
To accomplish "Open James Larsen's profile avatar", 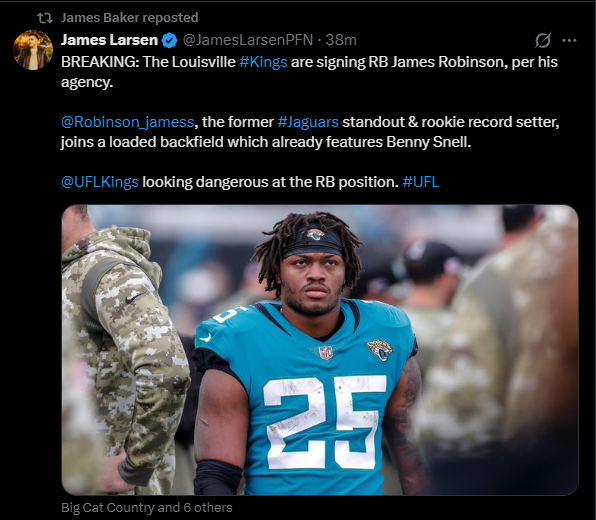I will 33,50.
